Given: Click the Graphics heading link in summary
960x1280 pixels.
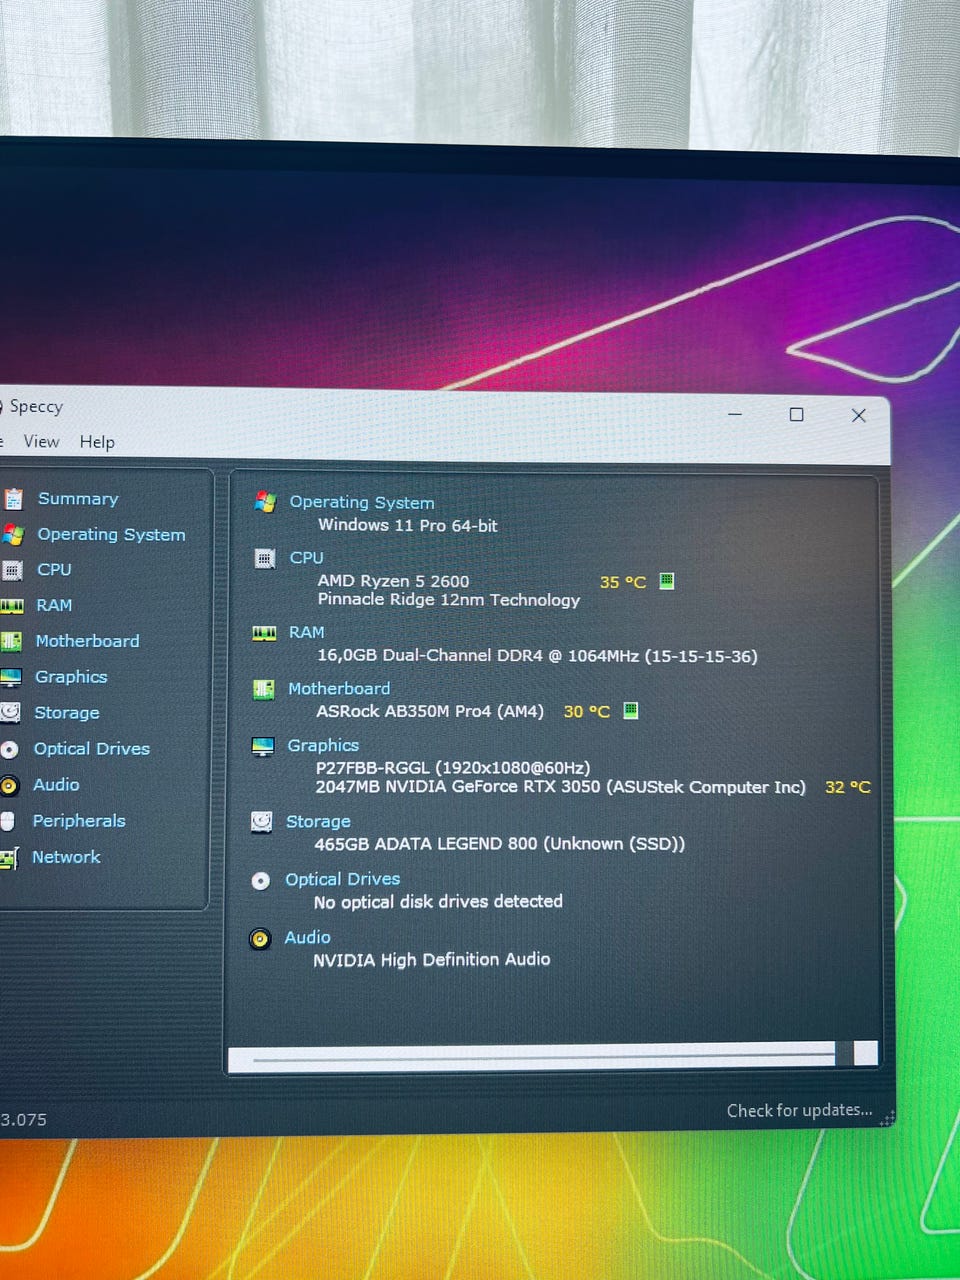Looking at the screenshot, I should tap(323, 745).
